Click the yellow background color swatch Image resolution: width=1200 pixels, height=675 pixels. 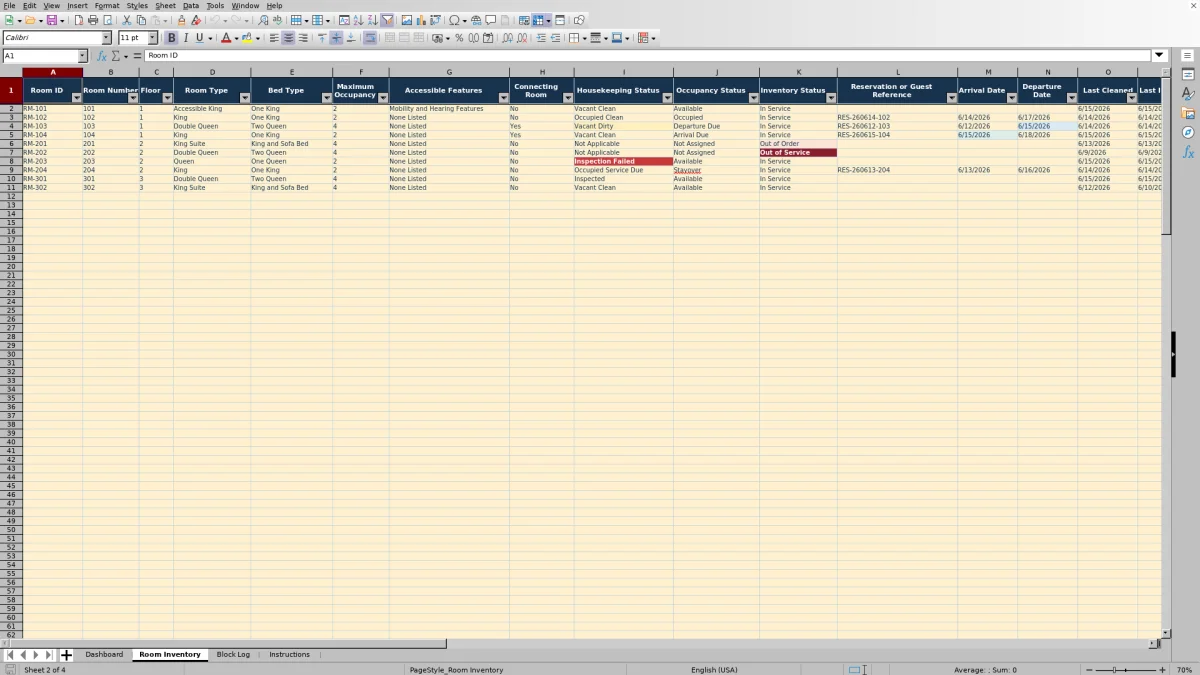point(248,38)
